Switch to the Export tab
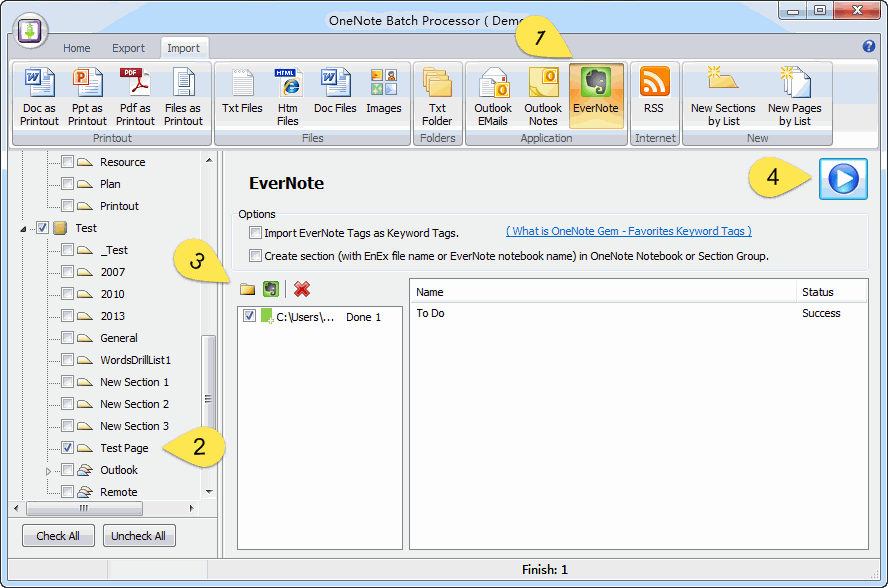 pyautogui.click(x=128, y=46)
